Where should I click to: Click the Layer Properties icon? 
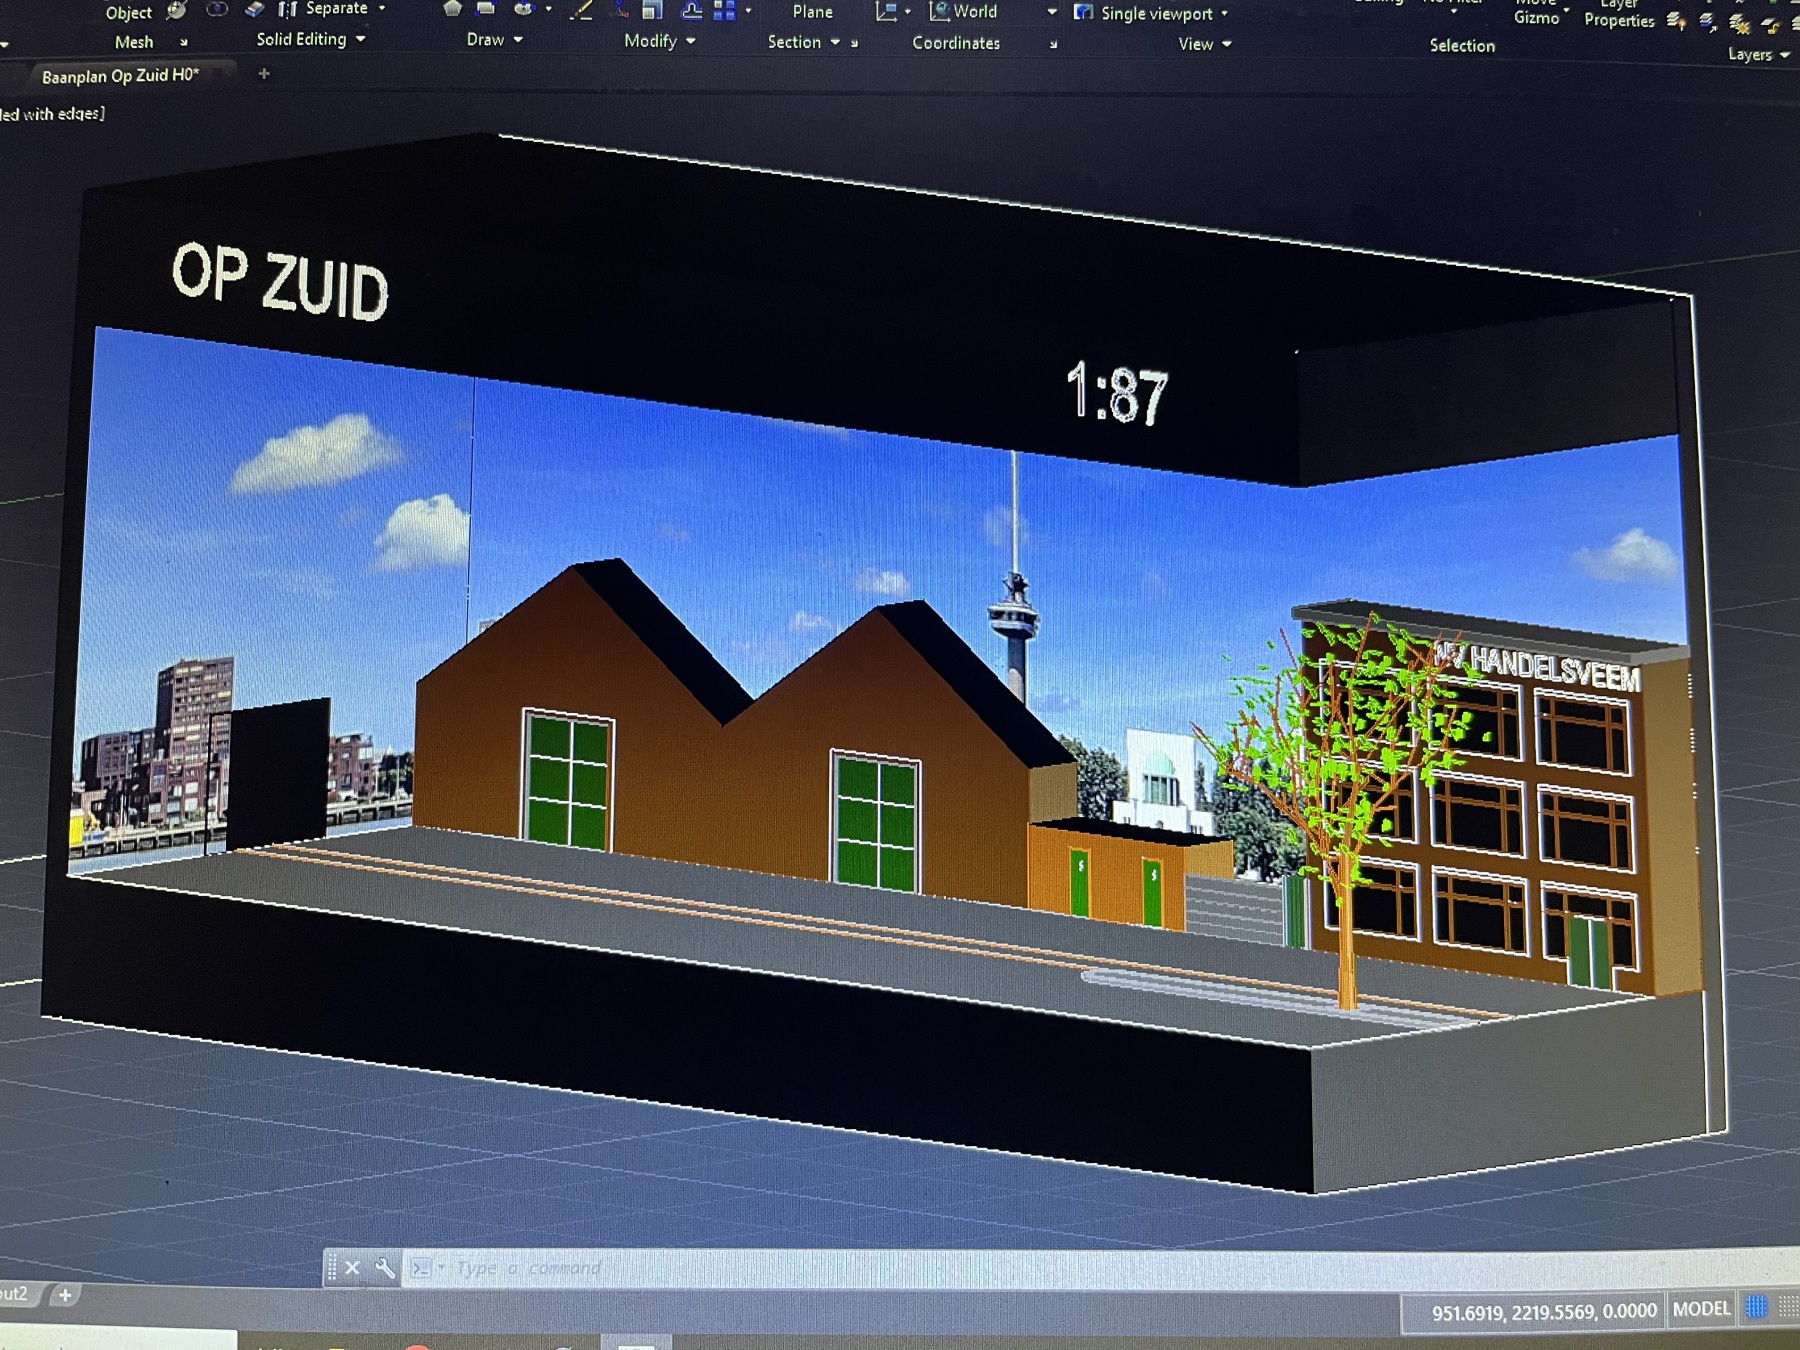tap(1619, 15)
